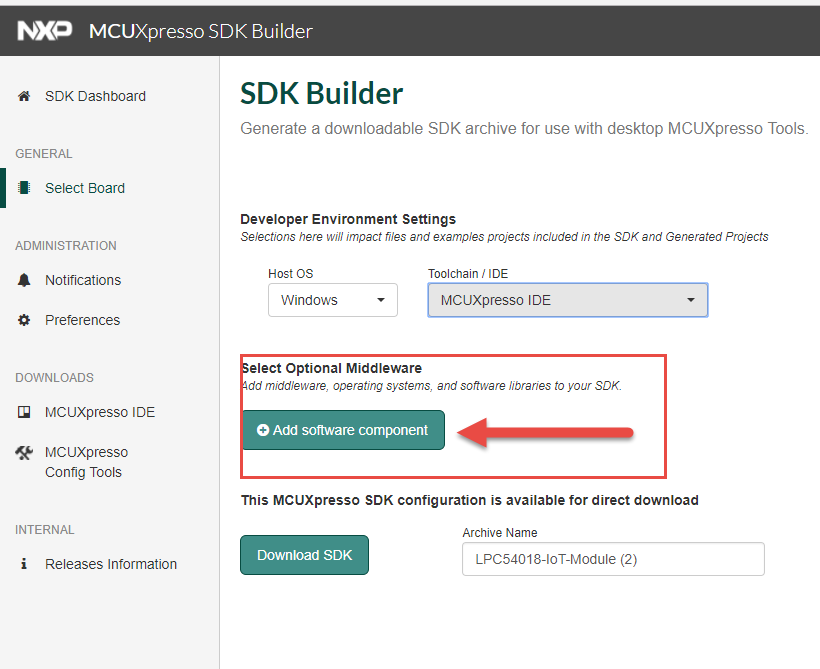Viewport: 820px width, 669px height.
Task: Click the SDK Builder page heading
Action: point(321,94)
